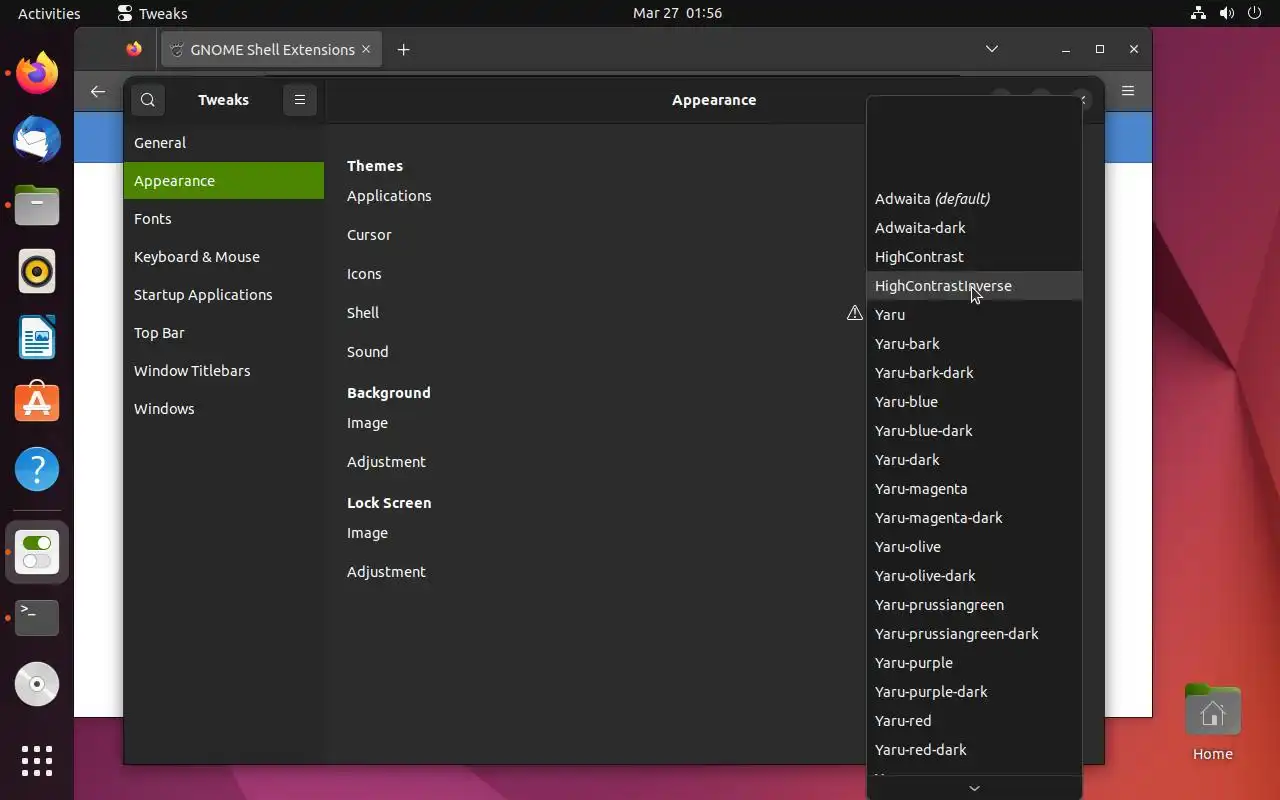Go to the Top Bar section
1280x800 pixels.
coord(224,333)
